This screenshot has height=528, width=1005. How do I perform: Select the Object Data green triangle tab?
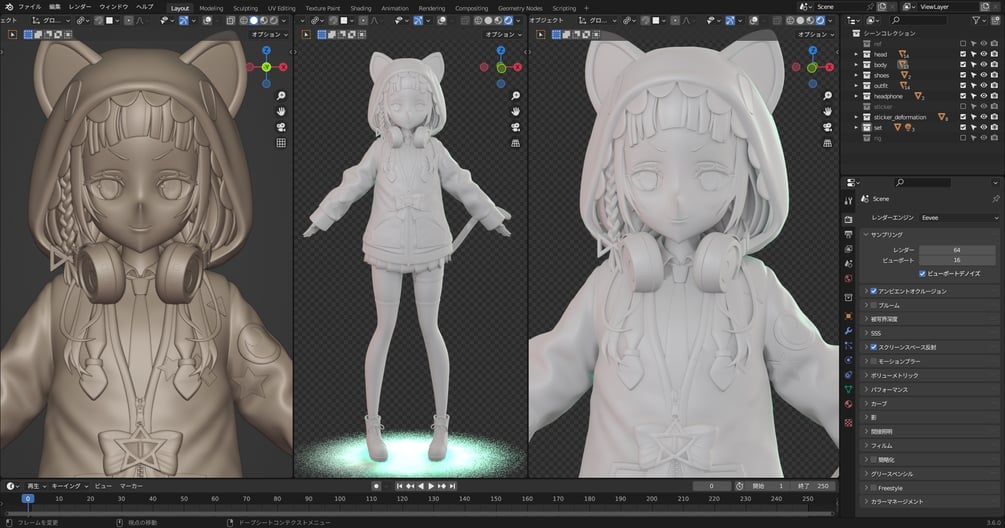(x=849, y=389)
